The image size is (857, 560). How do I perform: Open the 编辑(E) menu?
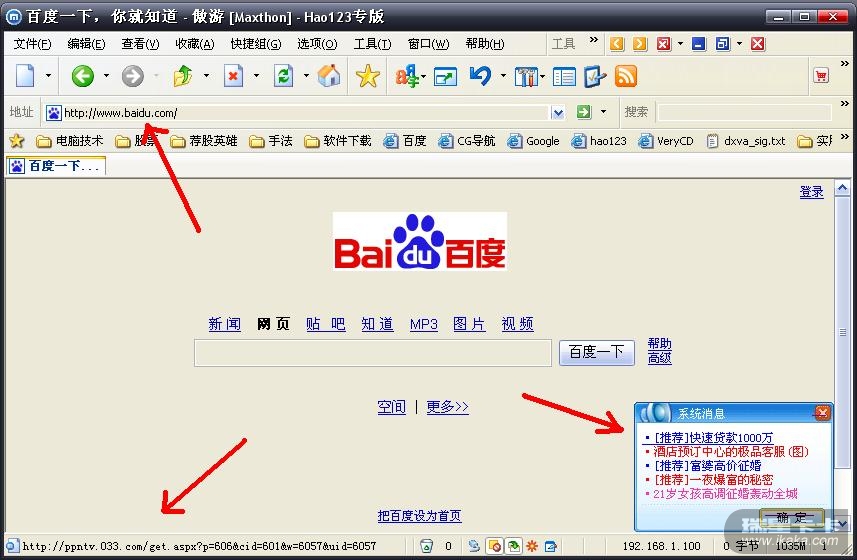tap(86, 44)
